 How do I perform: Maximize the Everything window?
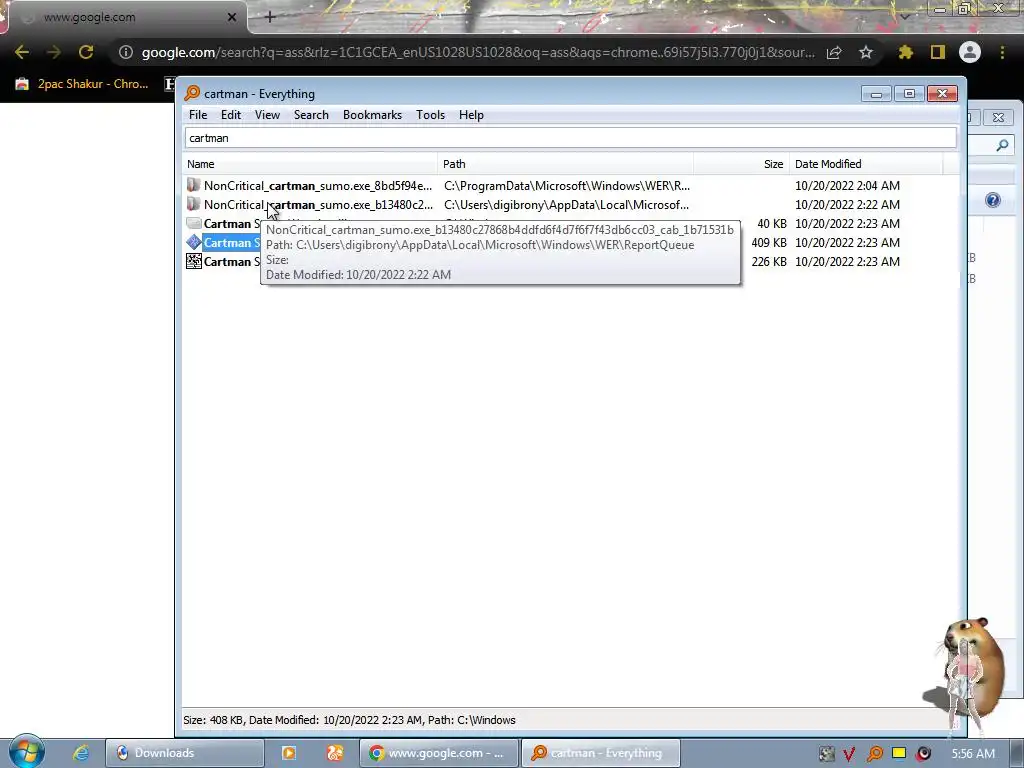[x=908, y=94]
